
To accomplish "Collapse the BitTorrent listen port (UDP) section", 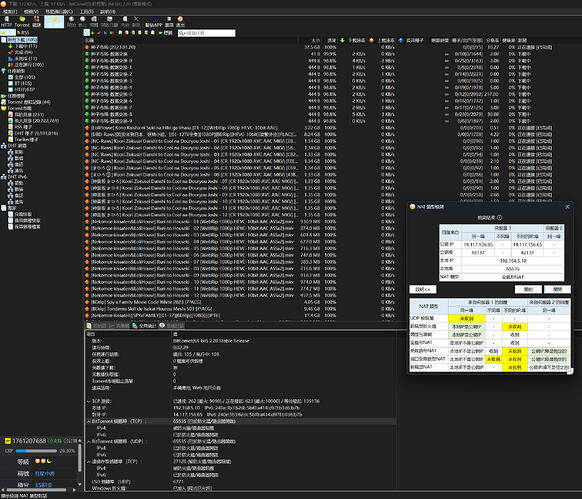I will coord(88,441).
